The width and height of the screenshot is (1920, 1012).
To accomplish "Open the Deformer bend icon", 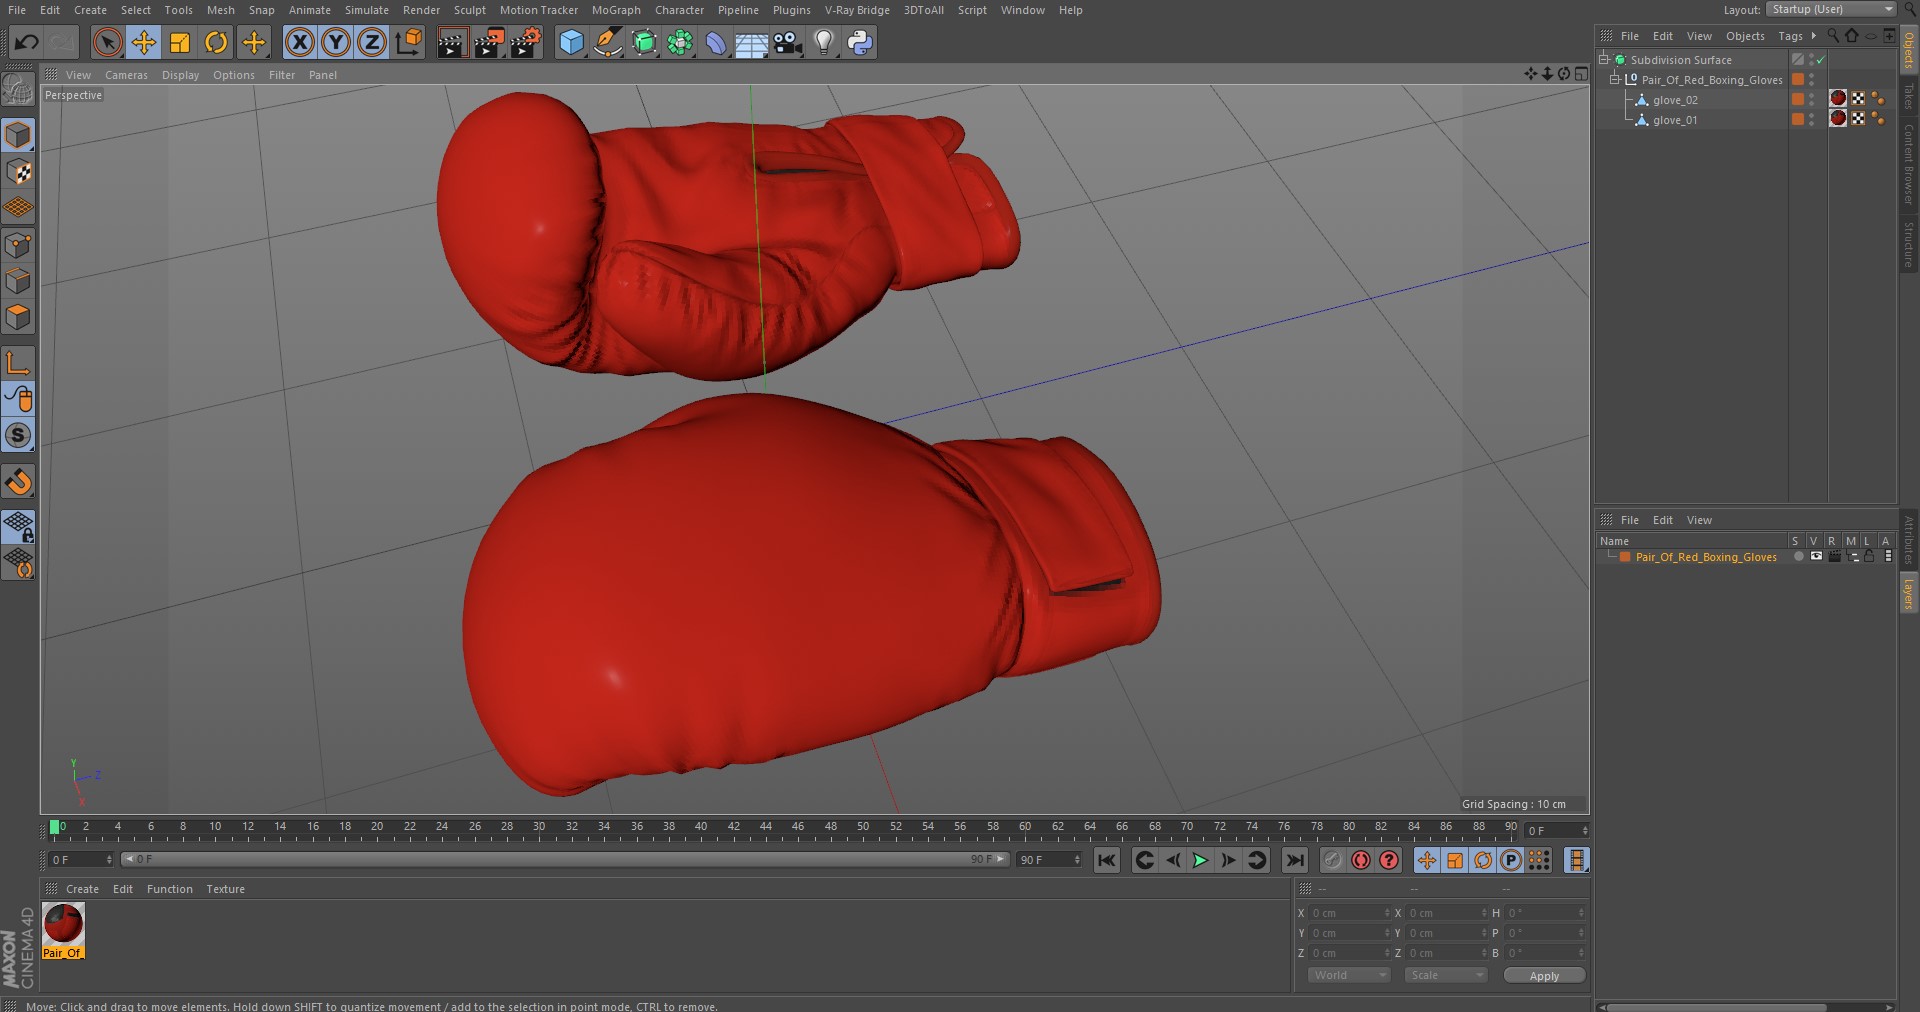I will pyautogui.click(x=716, y=42).
